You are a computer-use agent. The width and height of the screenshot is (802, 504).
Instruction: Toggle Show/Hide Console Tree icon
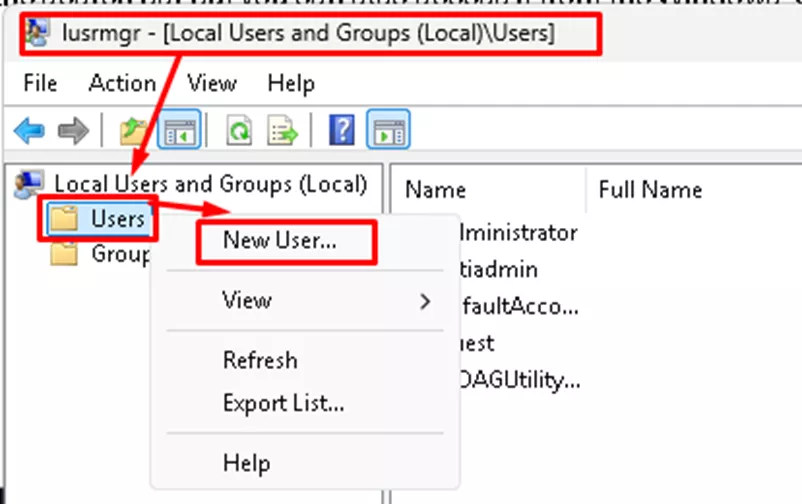pos(179,129)
